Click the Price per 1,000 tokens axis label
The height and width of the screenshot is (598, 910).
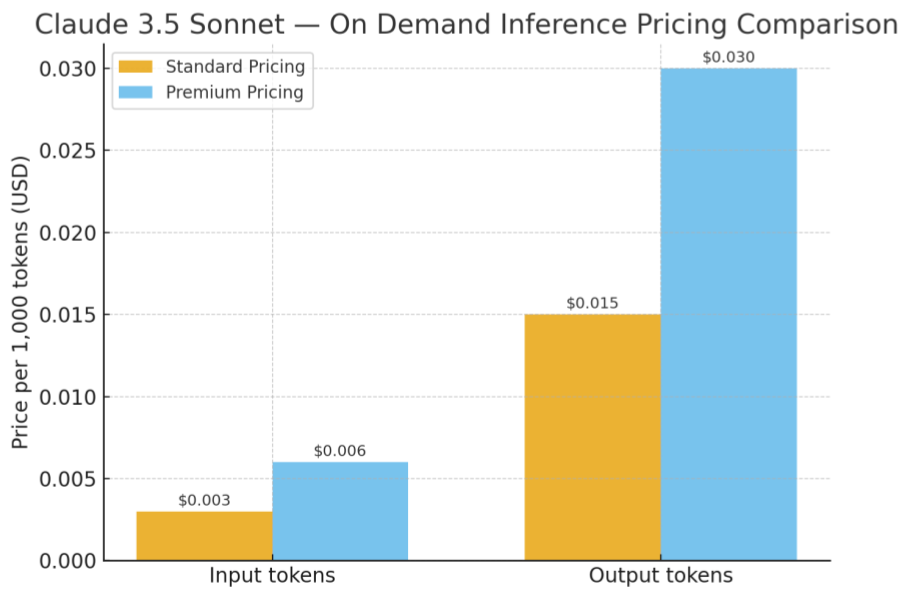click(21, 301)
